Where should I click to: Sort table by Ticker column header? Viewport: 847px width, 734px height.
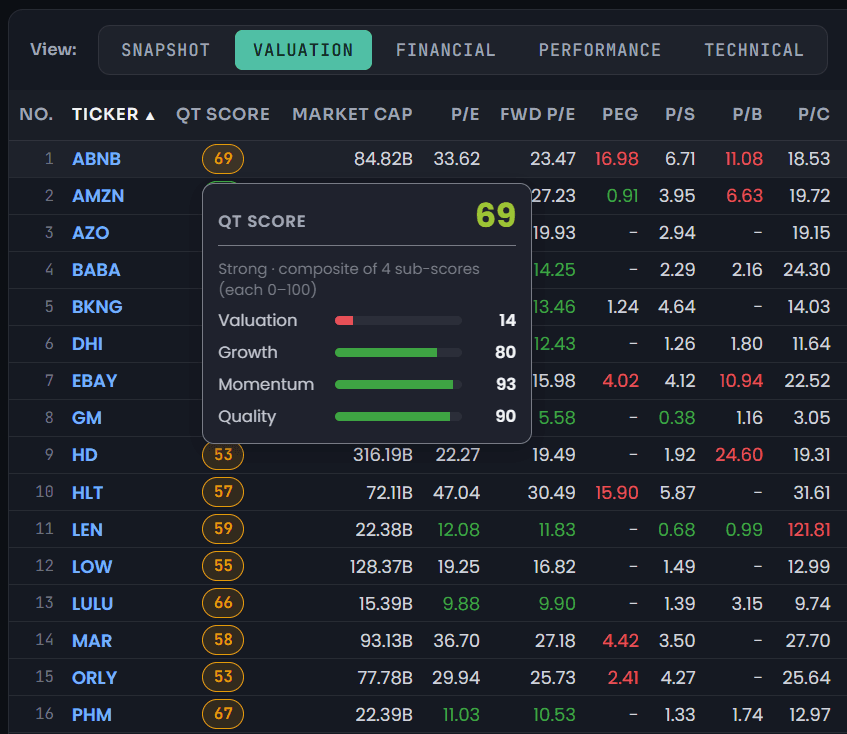click(113, 115)
